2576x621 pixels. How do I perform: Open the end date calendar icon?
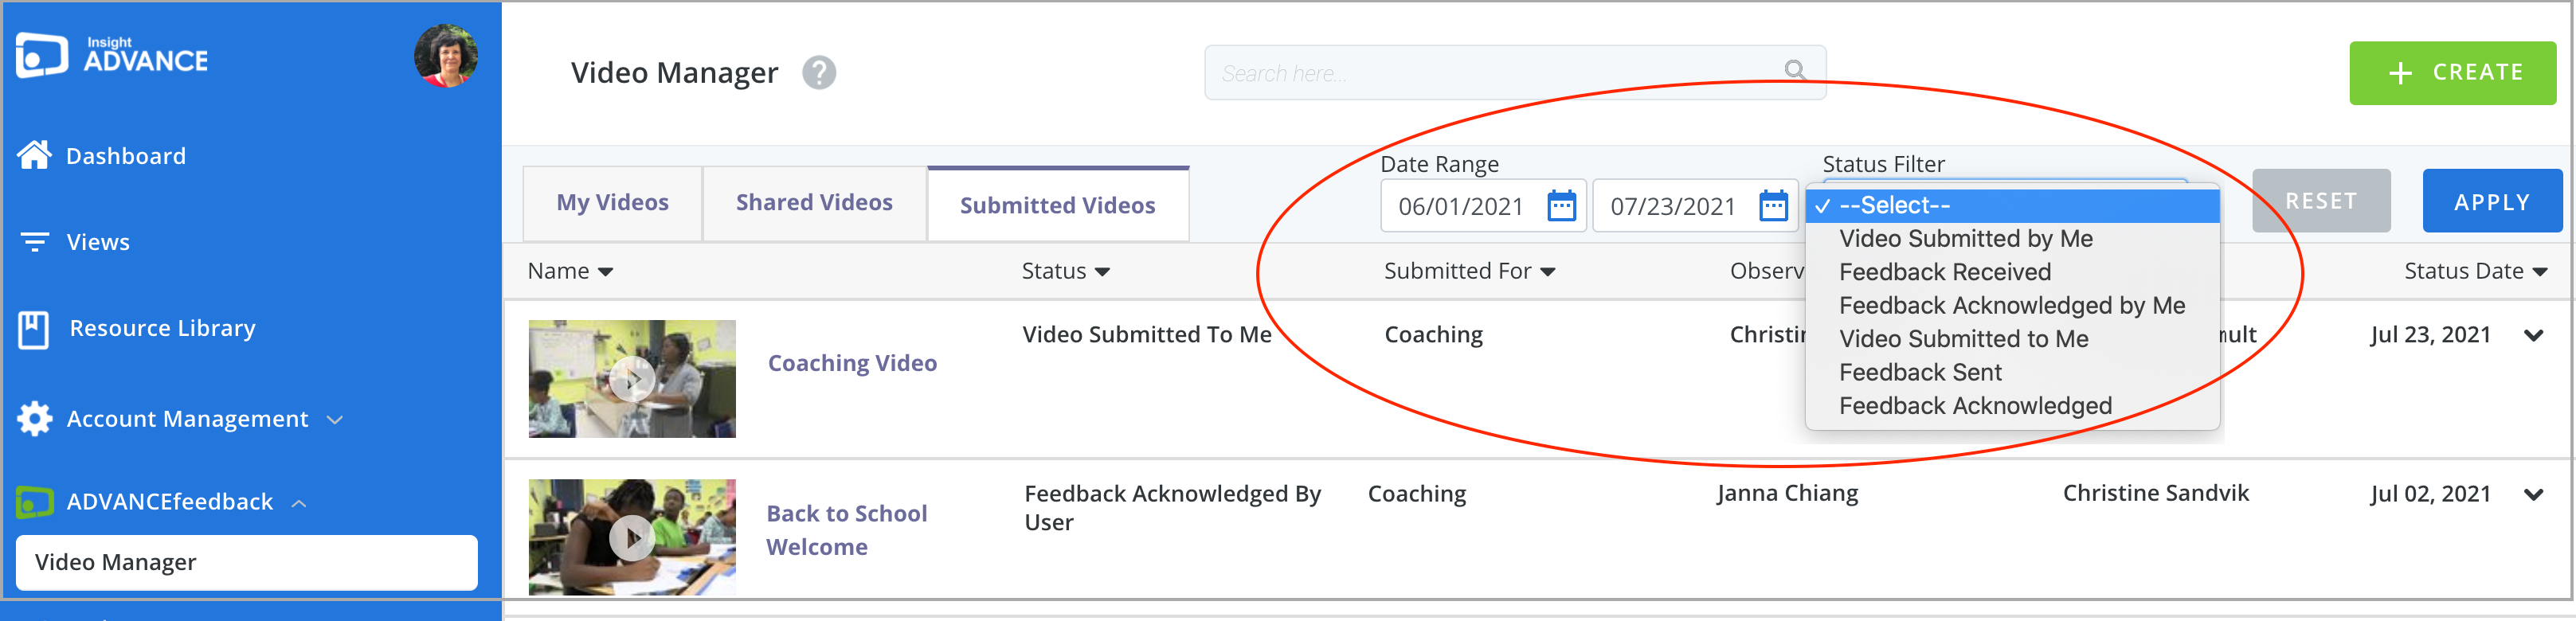(1773, 206)
